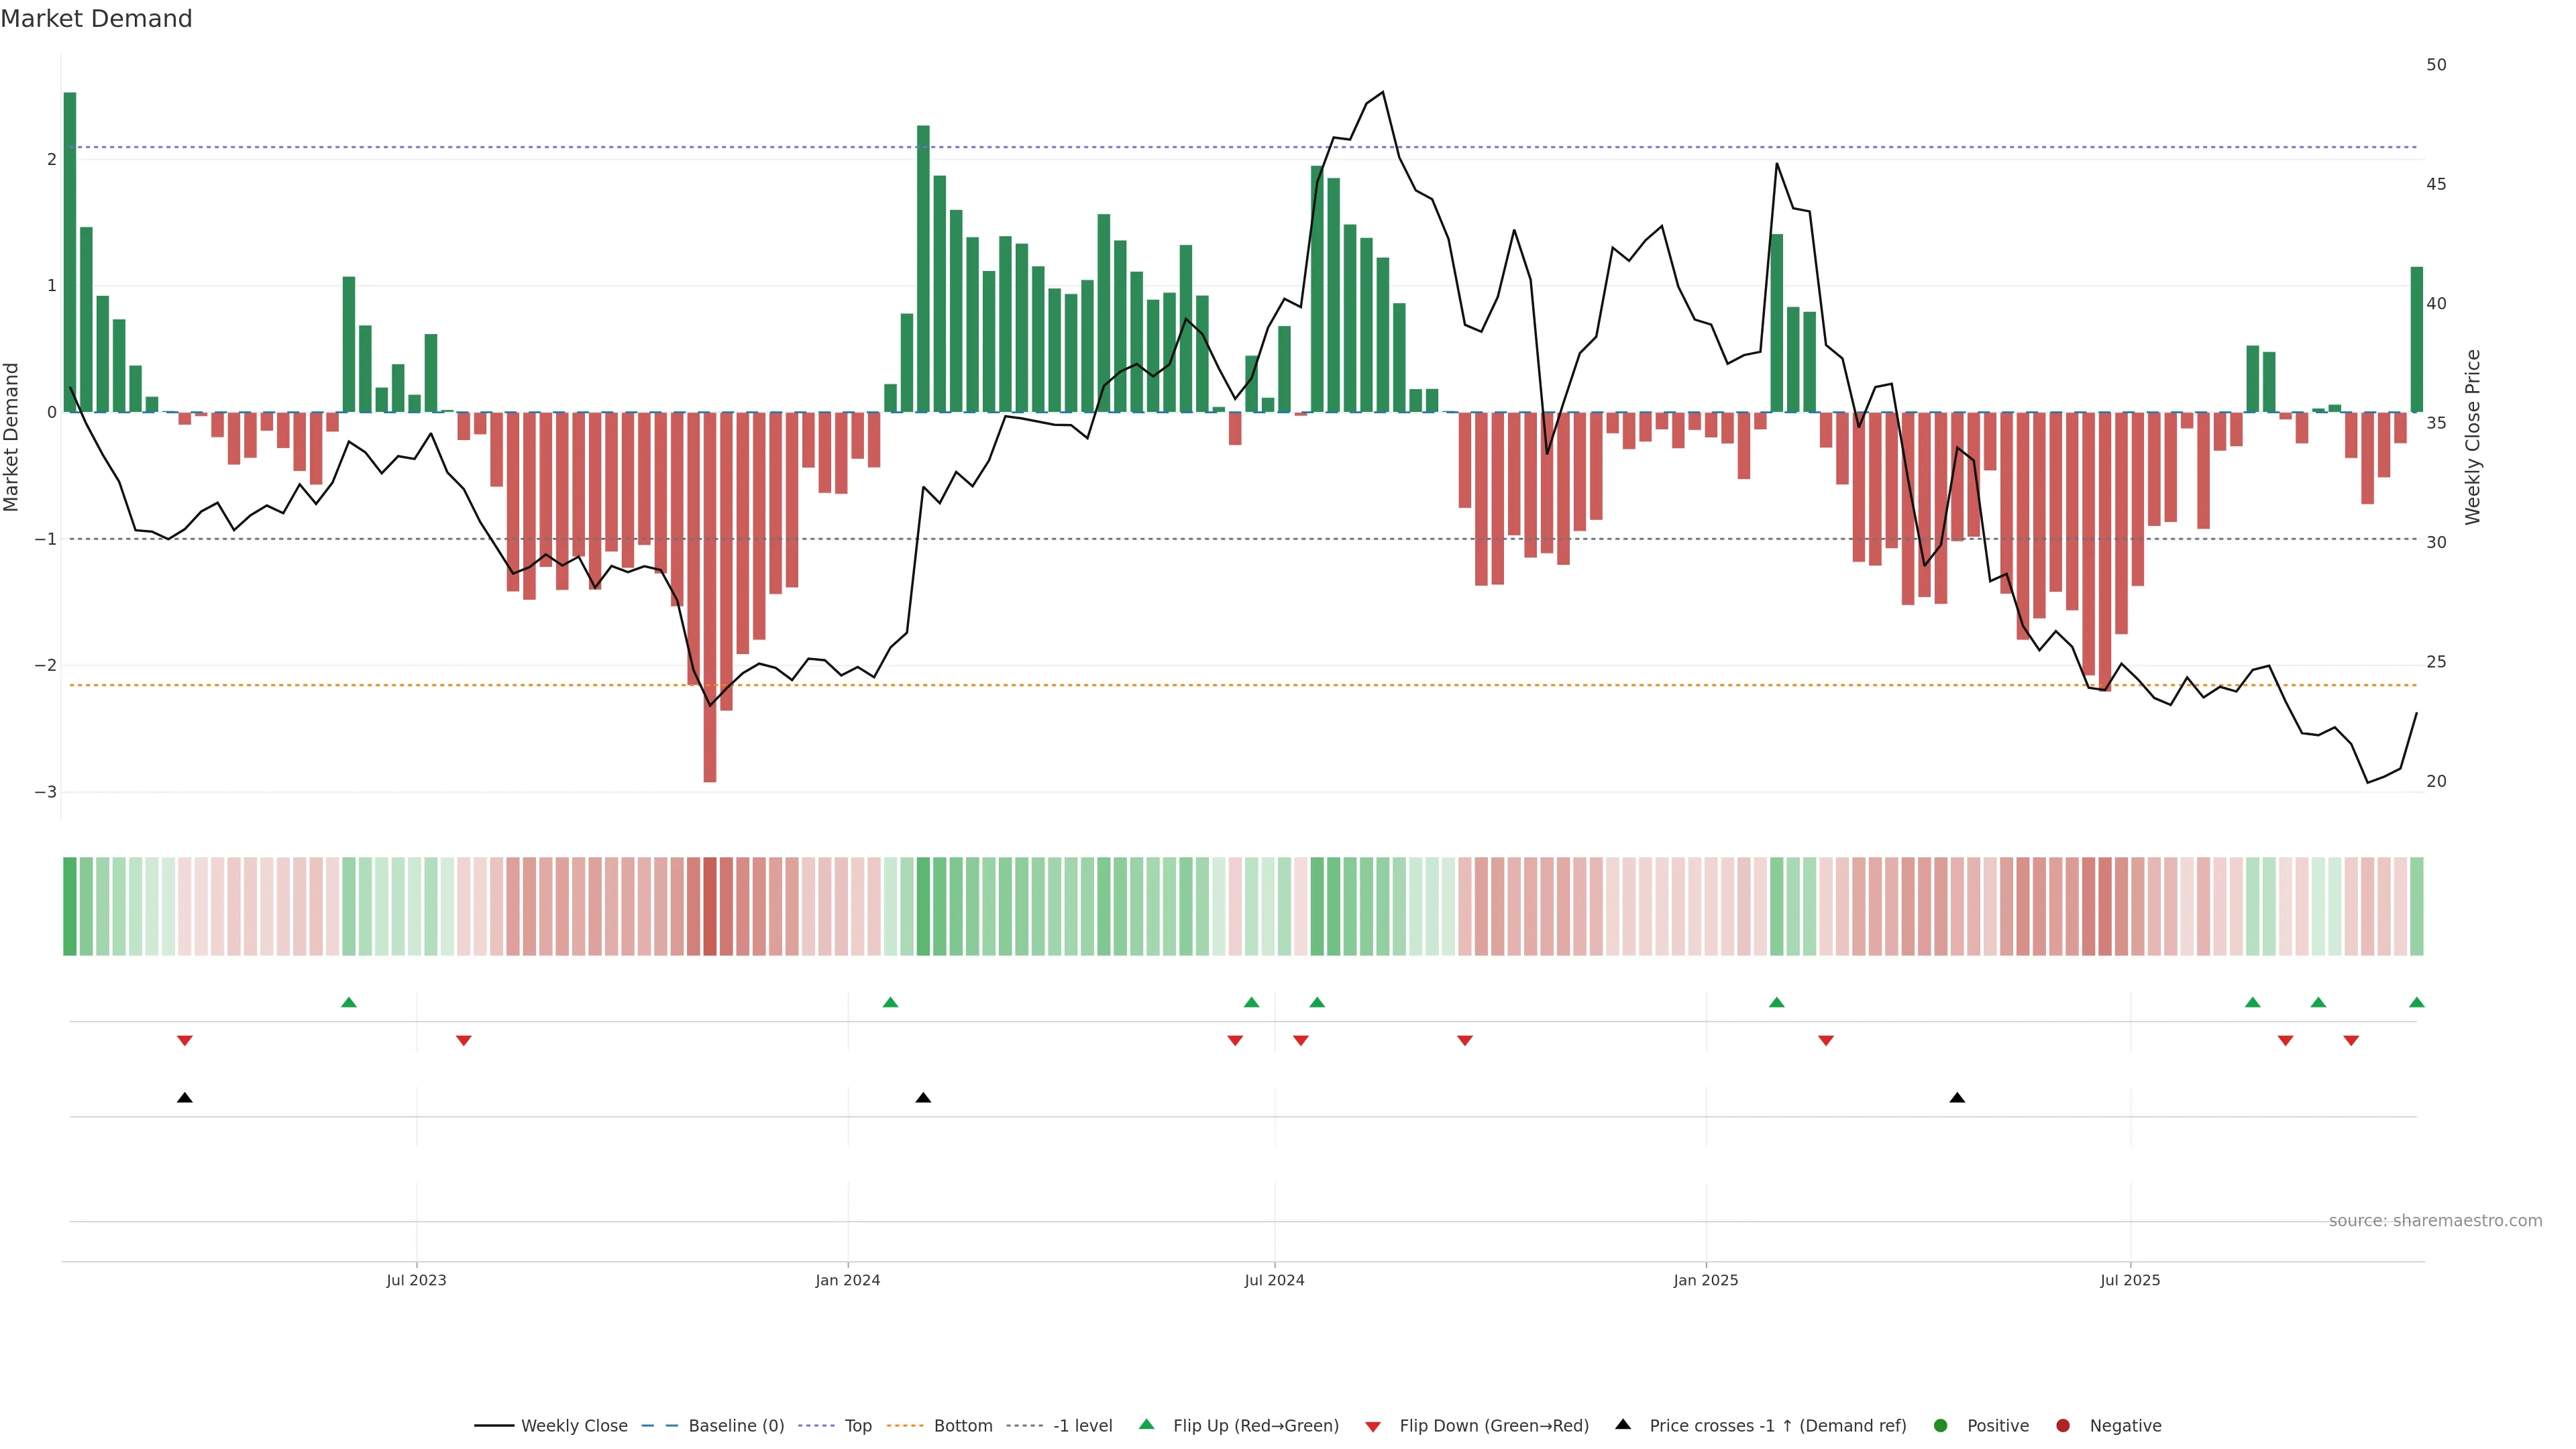Click the Positive green circle legend icon

[x=1941, y=1426]
